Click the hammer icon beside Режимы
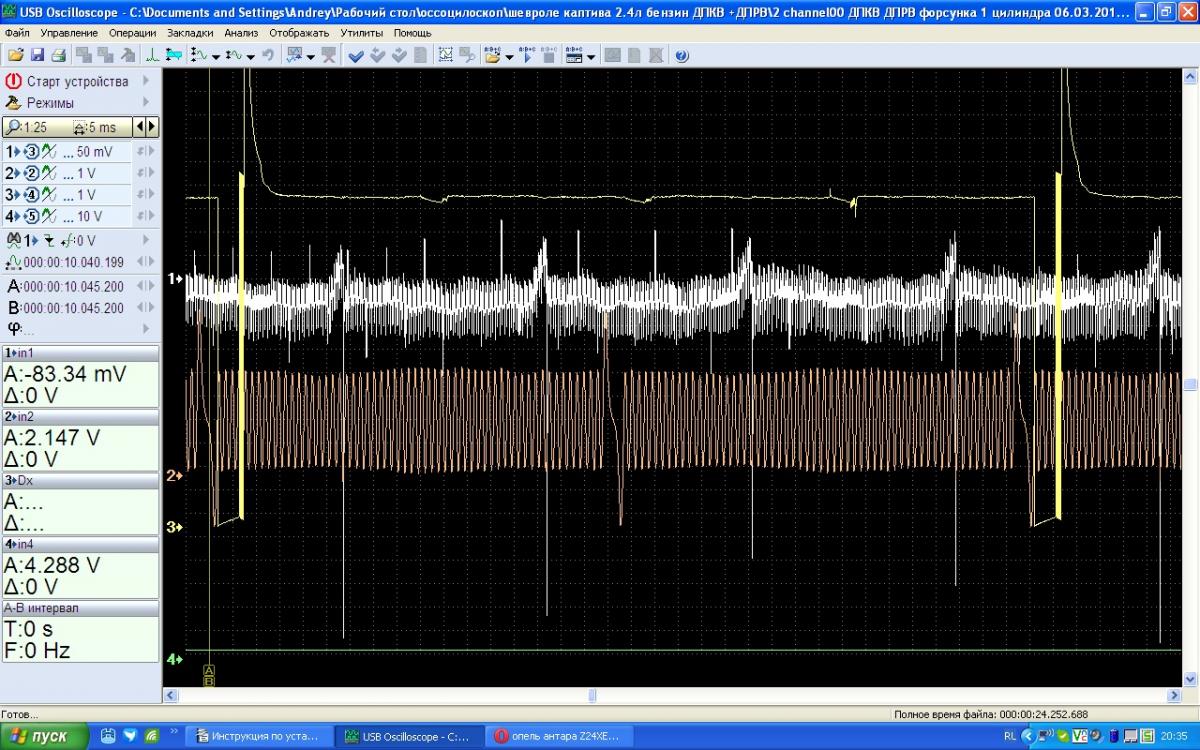 coord(13,102)
